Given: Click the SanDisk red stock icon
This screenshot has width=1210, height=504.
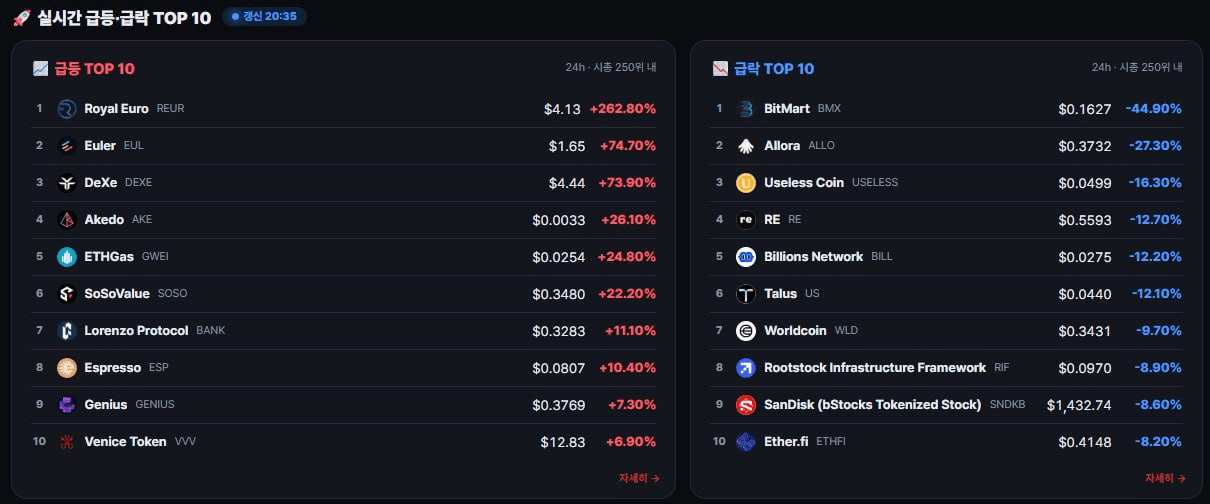Looking at the screenshot, I should (x=746, y=405).
